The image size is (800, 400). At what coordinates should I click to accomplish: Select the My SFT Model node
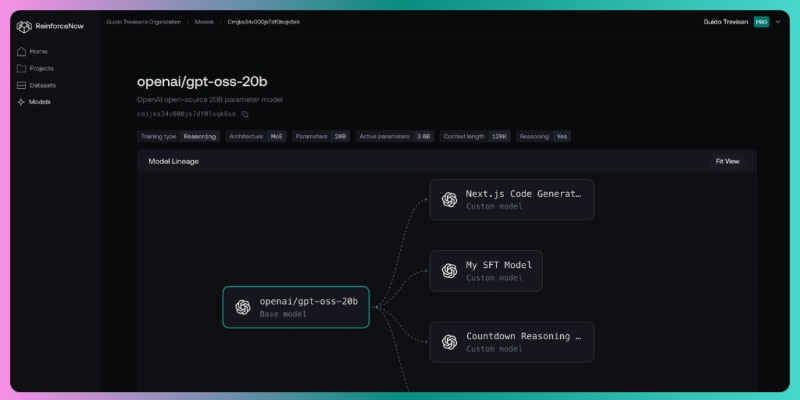486,271
